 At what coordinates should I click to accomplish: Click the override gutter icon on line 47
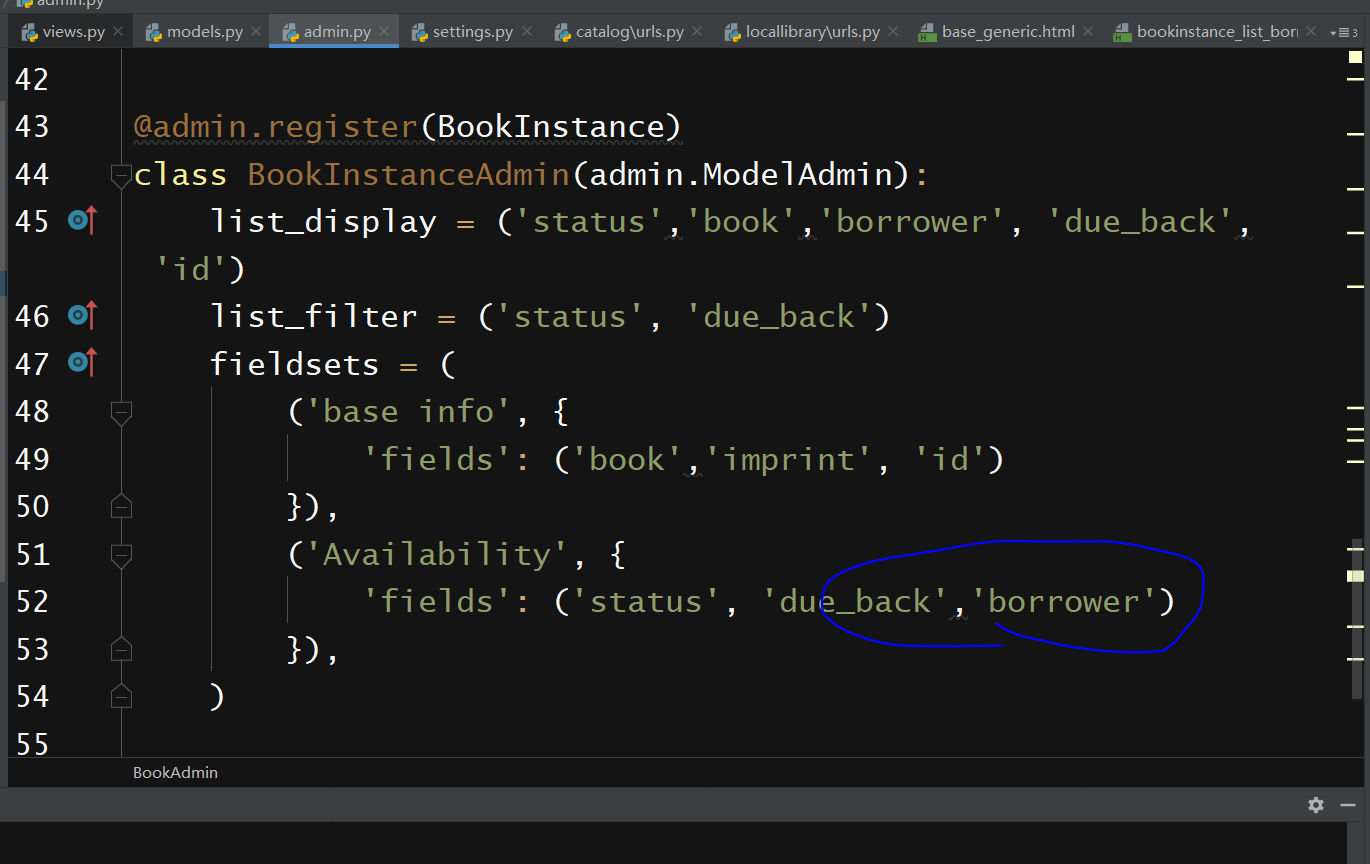(x=82, y=362)
